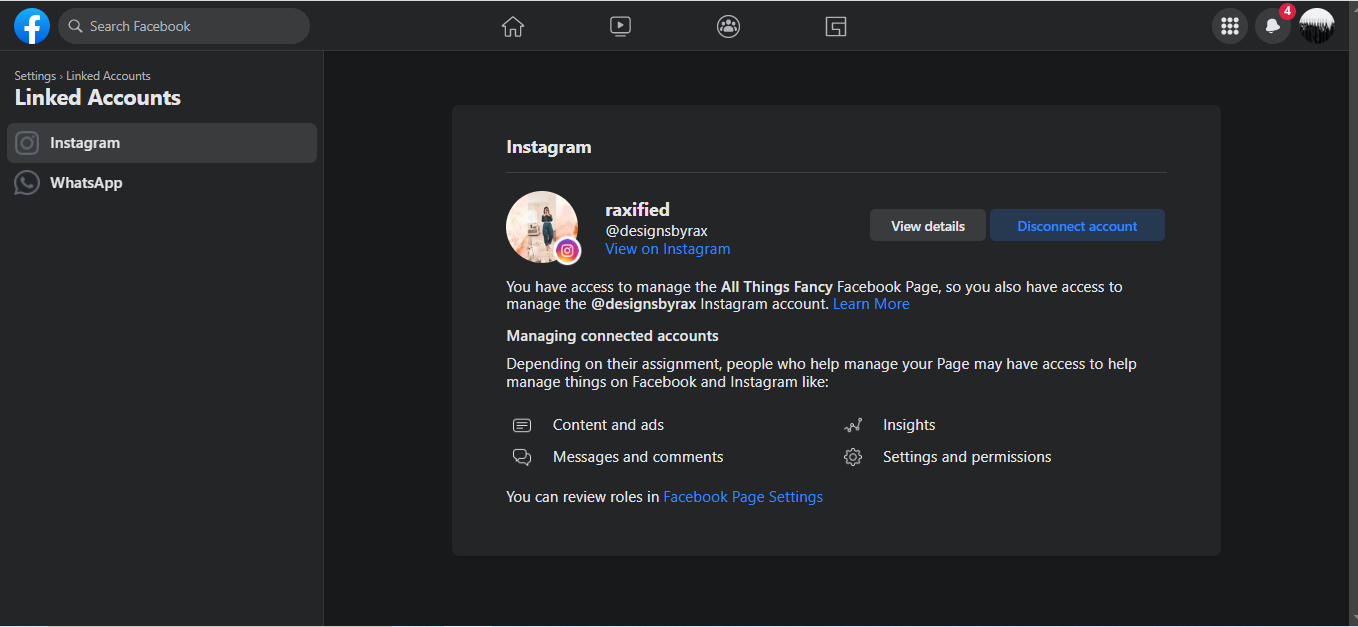Click the Managing connected accounts heading
This screenshot has width=1358, height=627.
612,336
